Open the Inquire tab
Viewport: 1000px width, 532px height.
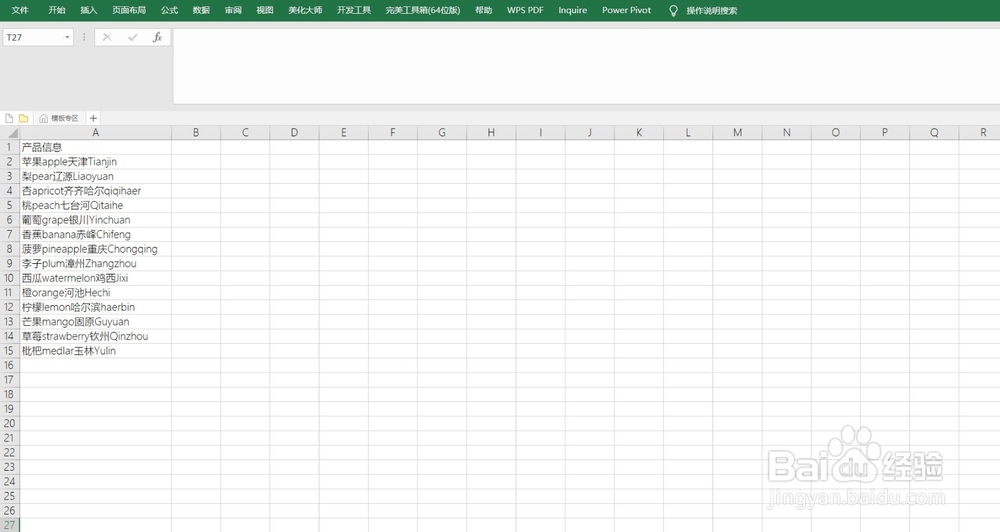(x=573, y=10)
